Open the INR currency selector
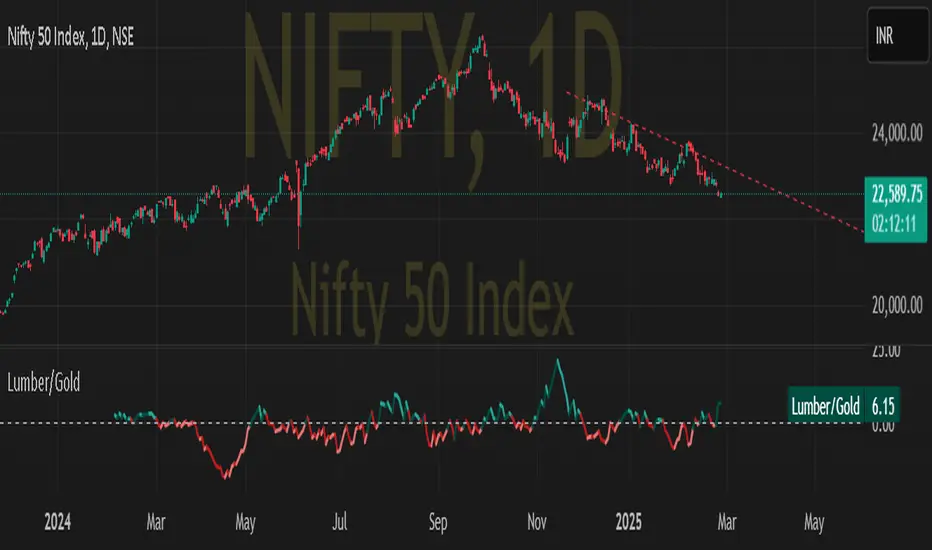Screen dimensions: 932x550 [x=898, y=36]
